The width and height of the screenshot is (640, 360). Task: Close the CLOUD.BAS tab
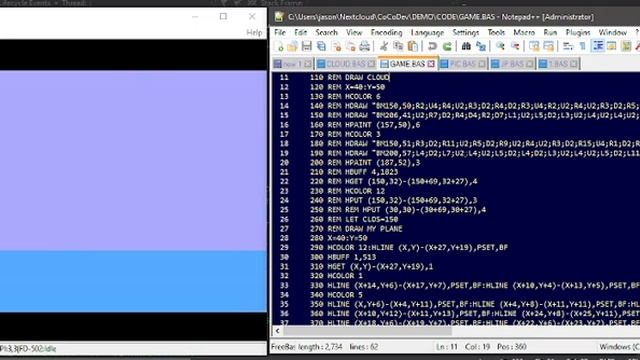tap(371, 64)
